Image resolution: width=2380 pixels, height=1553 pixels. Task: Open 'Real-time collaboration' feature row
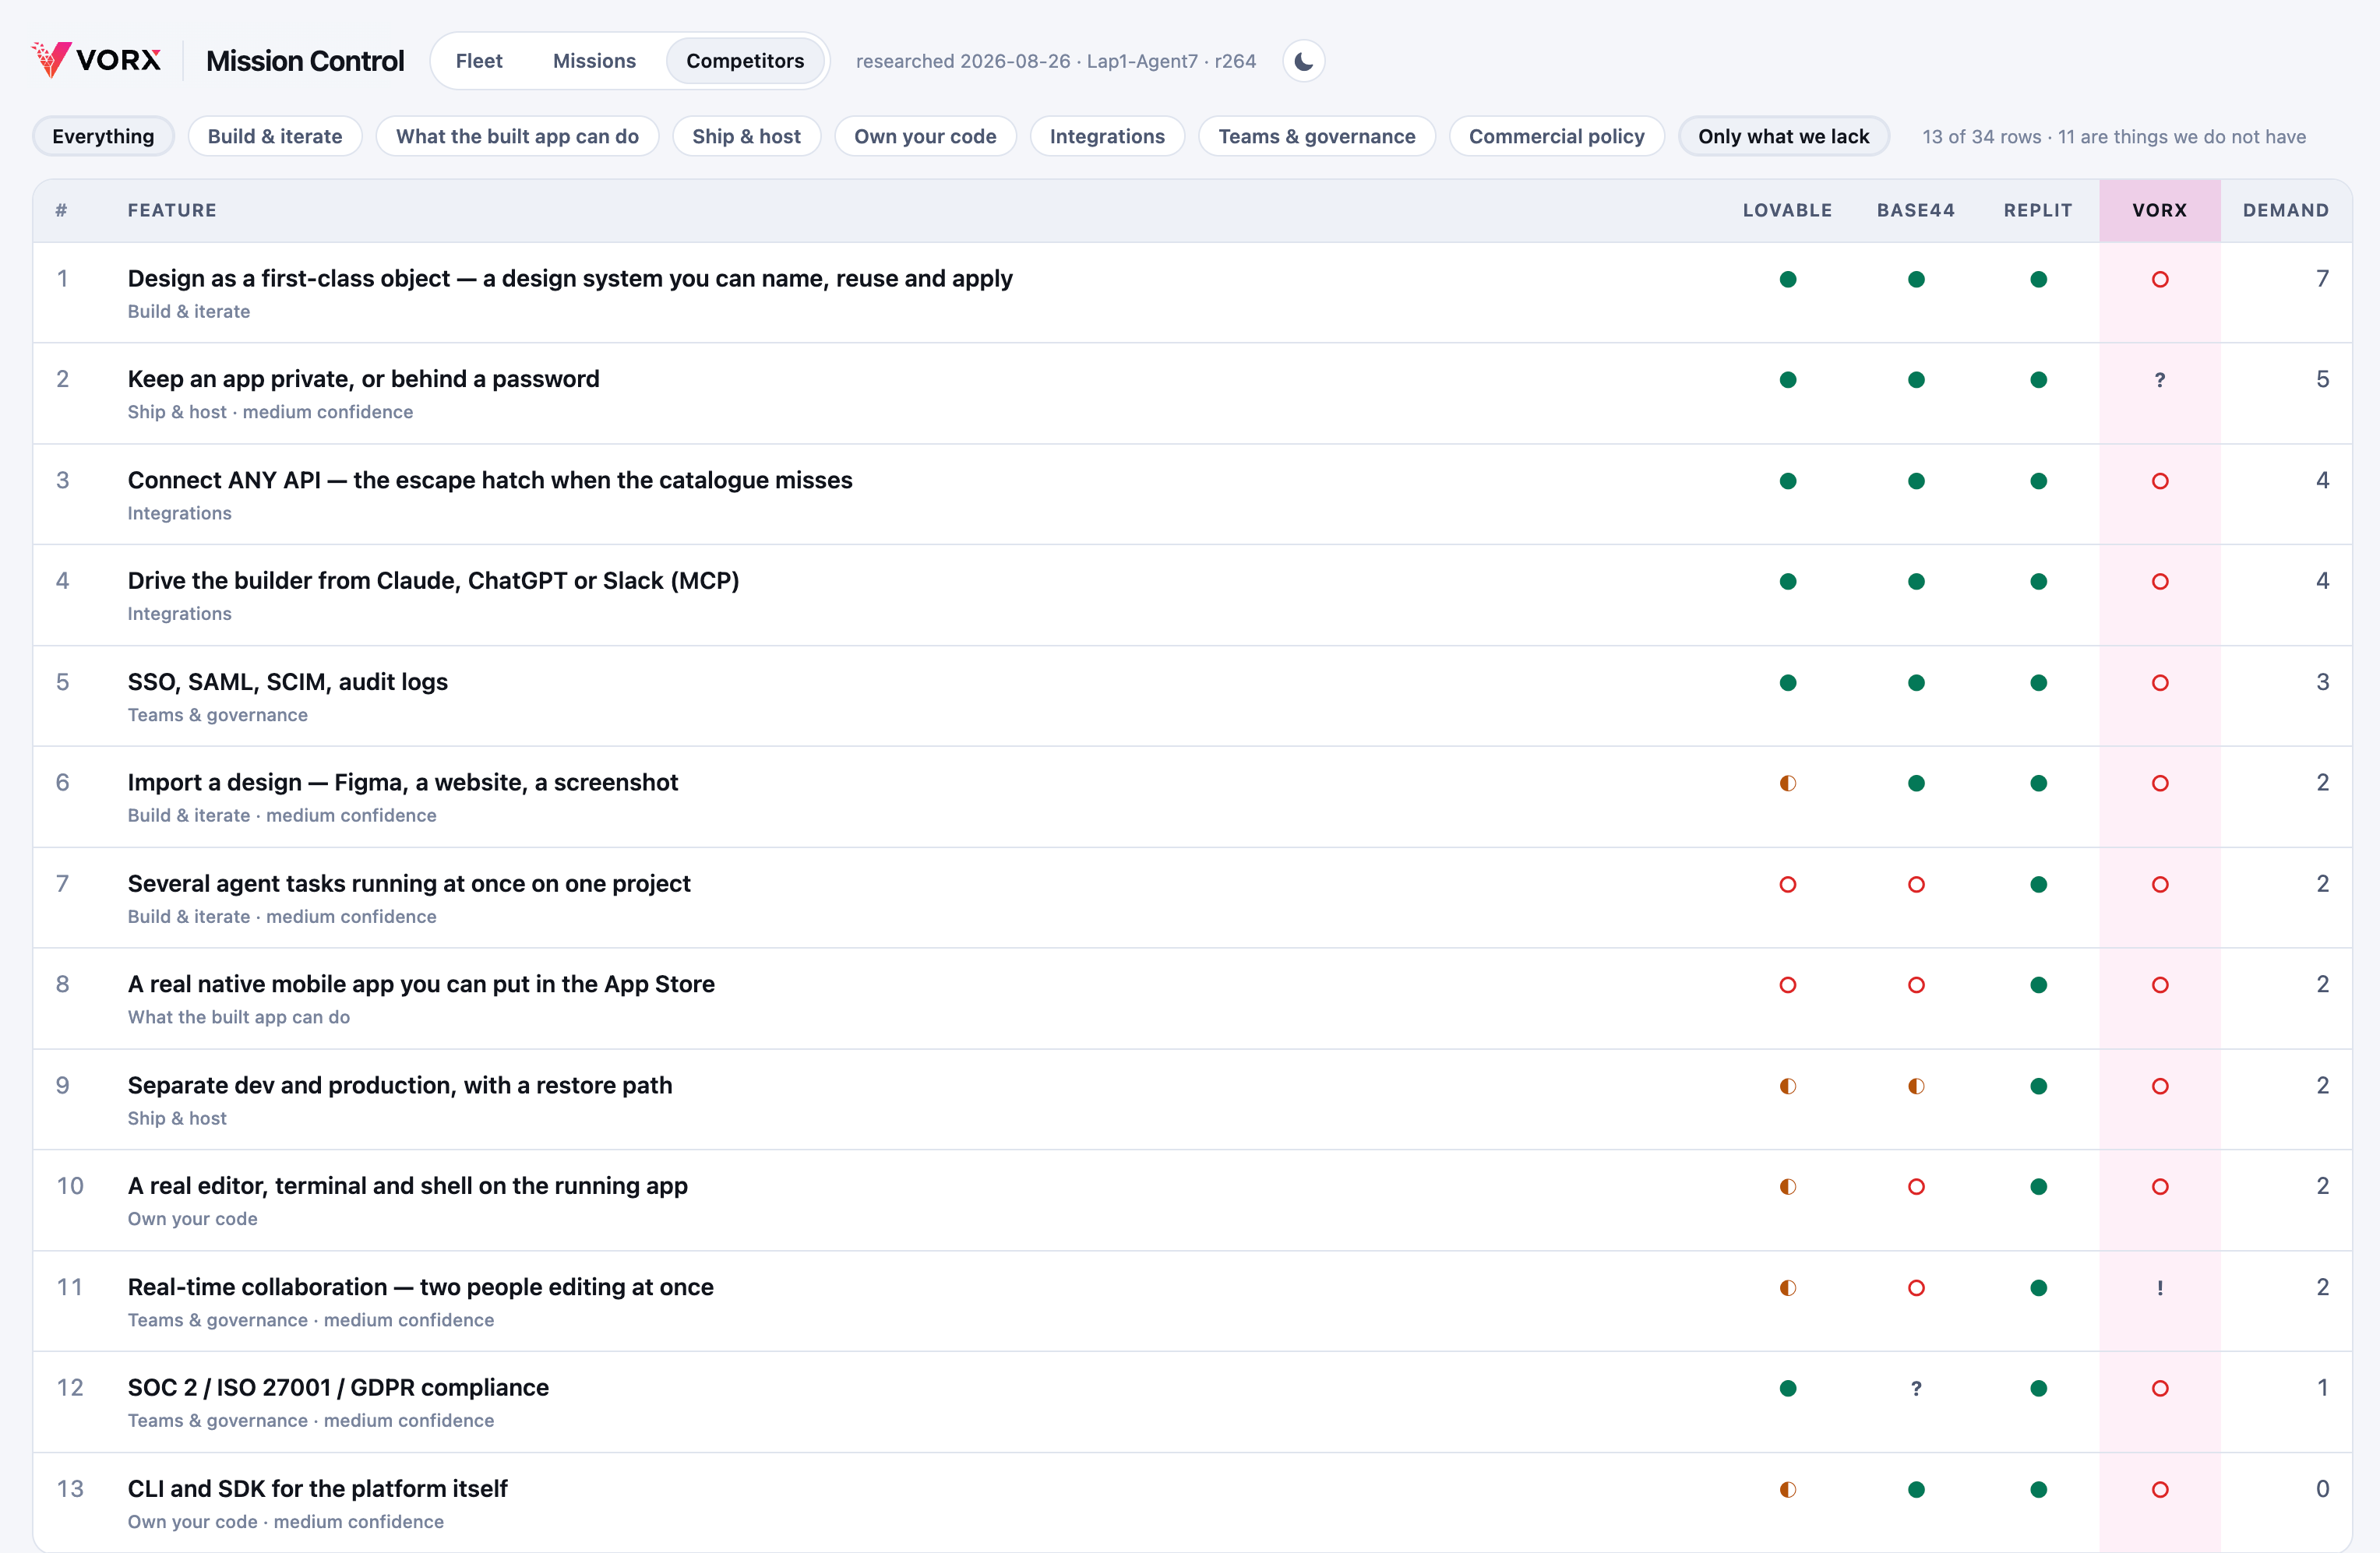[x=1192, y=1301]
